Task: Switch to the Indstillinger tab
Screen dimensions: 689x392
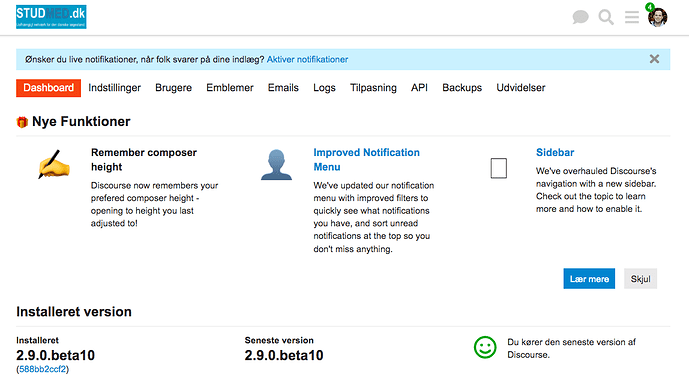Action: 114,88
